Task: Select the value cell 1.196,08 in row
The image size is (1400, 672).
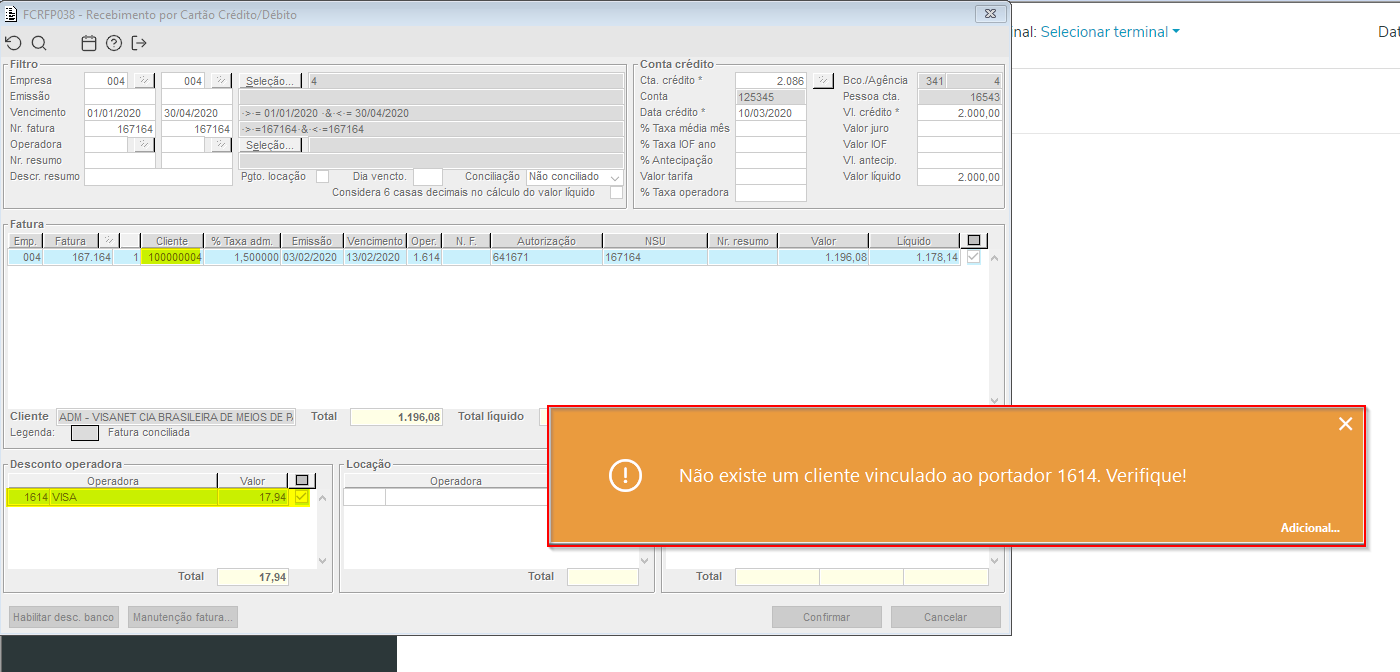Action: [x=823, y=258]
